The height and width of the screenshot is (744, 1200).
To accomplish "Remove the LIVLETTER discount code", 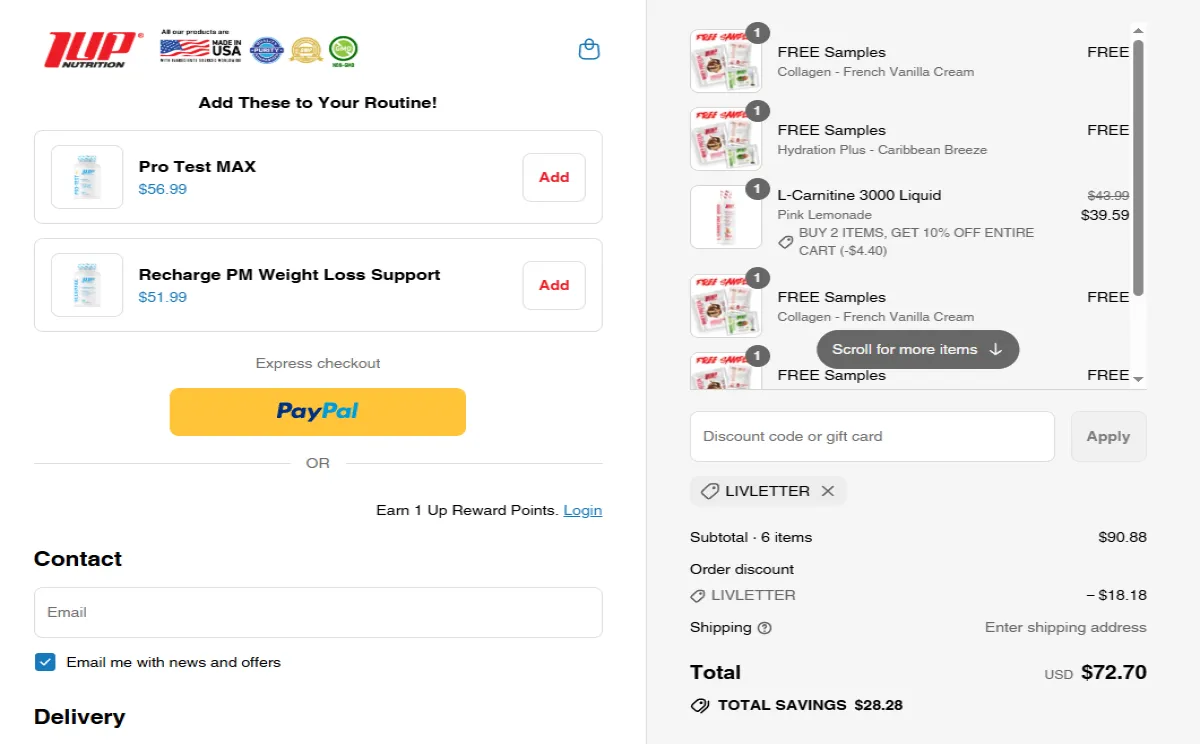I will pyautogui.click(x=828, y=491).
